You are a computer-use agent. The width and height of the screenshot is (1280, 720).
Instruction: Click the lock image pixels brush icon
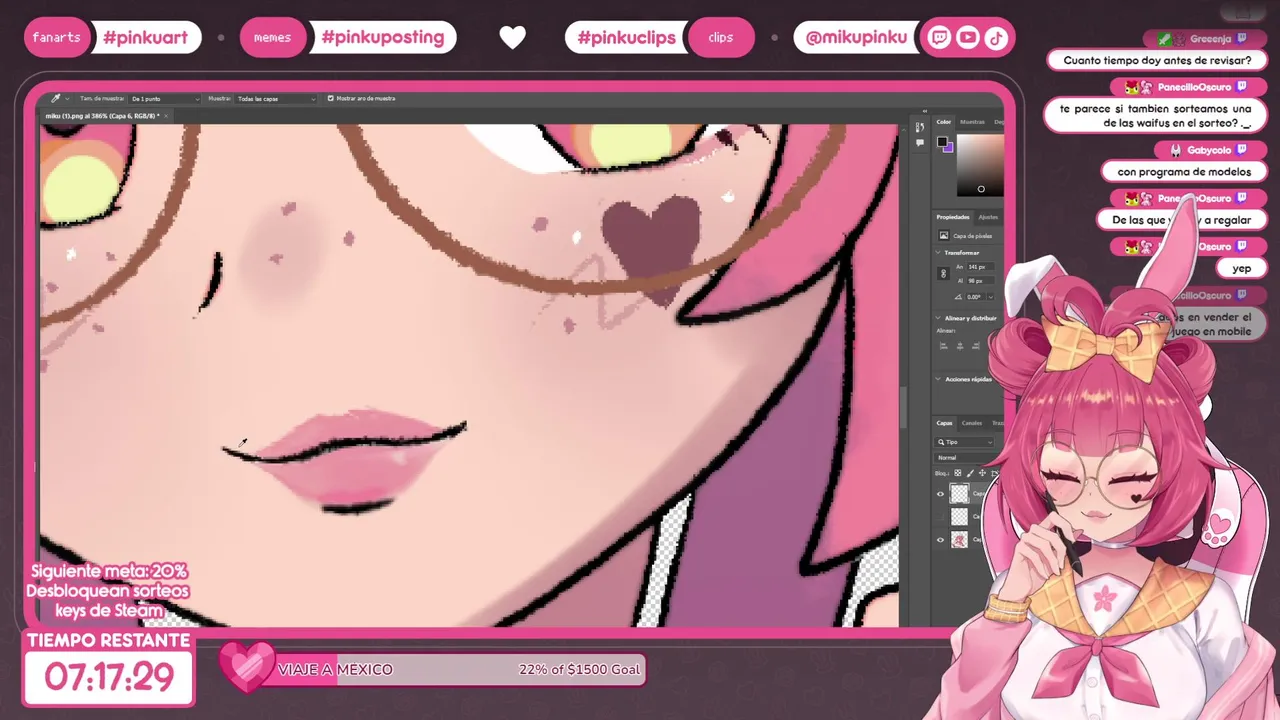click(970, 473)
